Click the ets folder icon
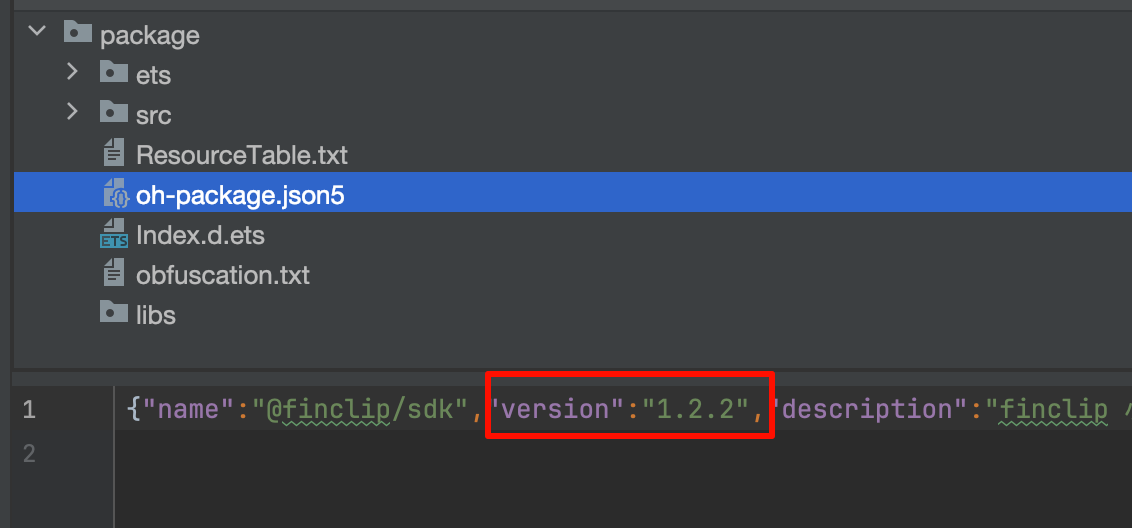 [x=114, y=73]
